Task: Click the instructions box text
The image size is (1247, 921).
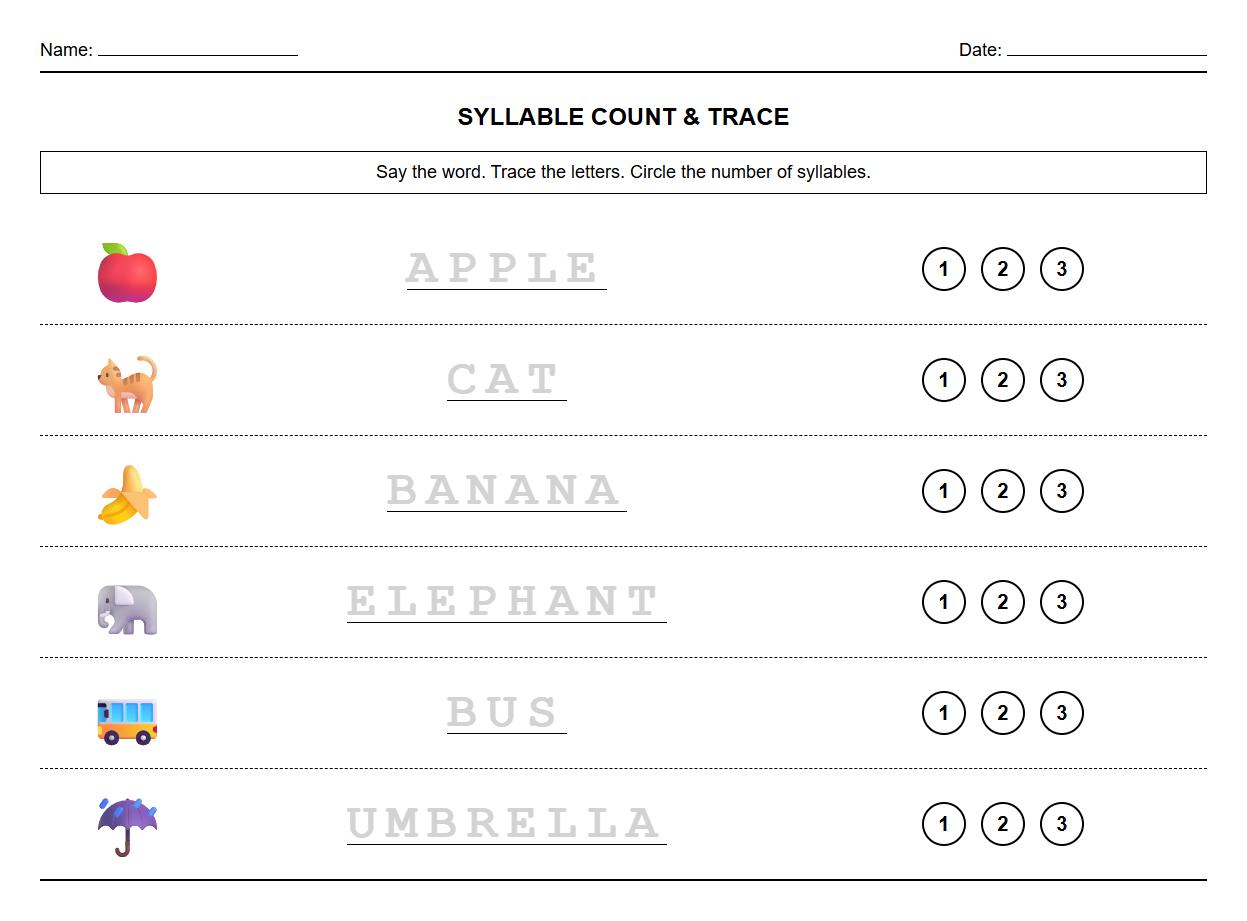Action: point(623,172)
